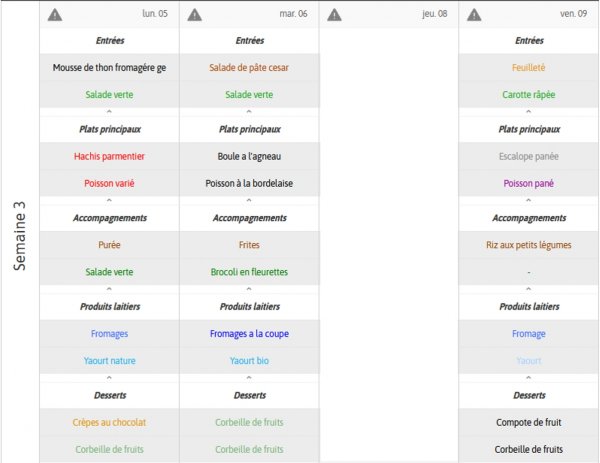Select Fromages a la coupe item
The image size is (600, 463).
(x=249, y=334)
